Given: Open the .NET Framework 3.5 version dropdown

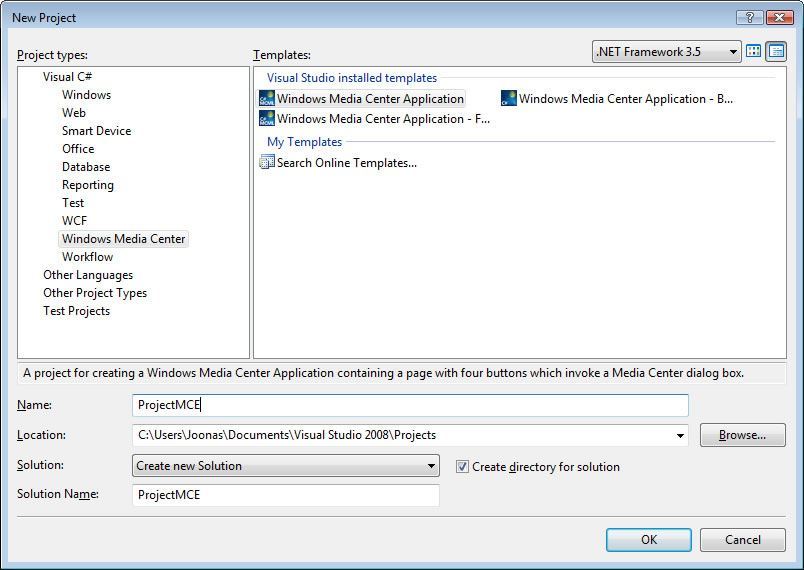Looking at the screenshot, I should (667, 52).
